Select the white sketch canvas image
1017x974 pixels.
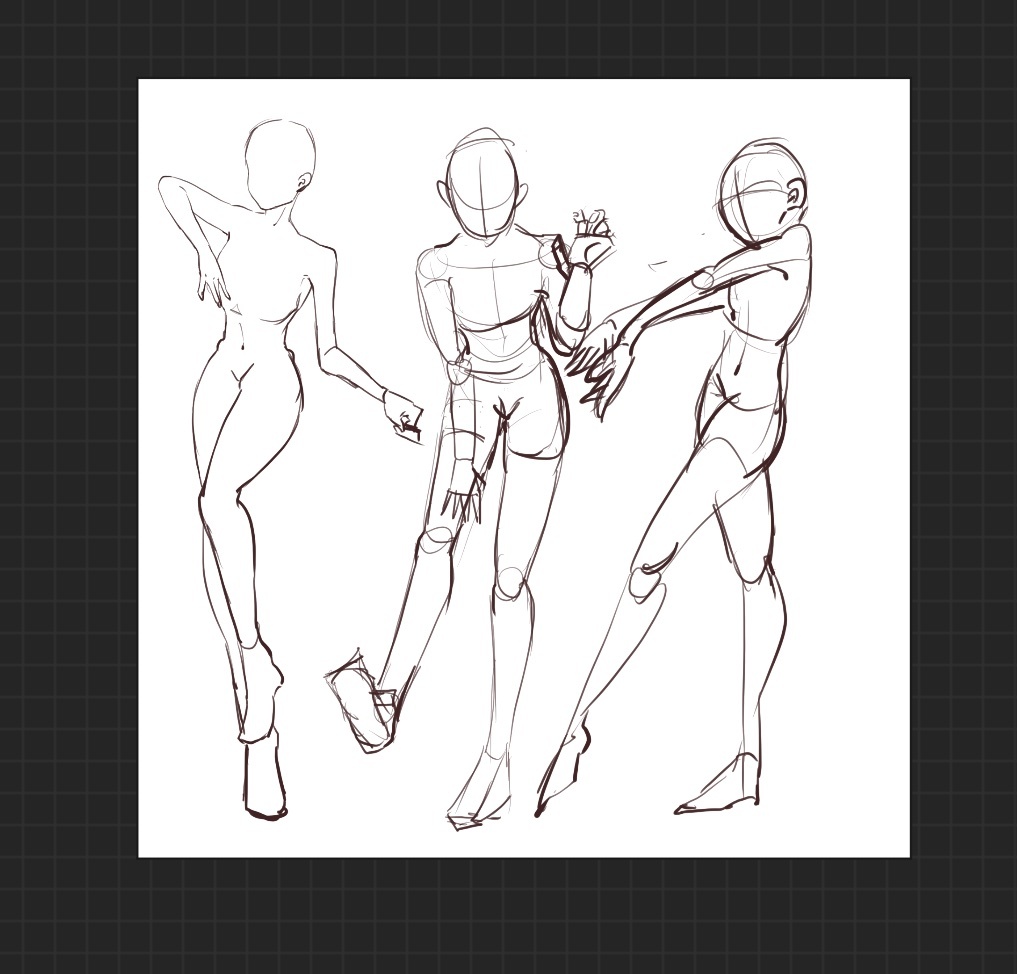(524, 468)
